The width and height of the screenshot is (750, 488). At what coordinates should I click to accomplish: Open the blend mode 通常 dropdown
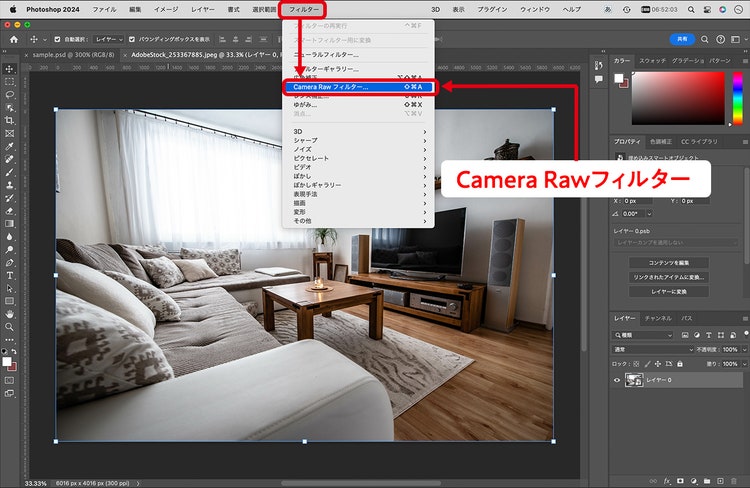point(653,350)
